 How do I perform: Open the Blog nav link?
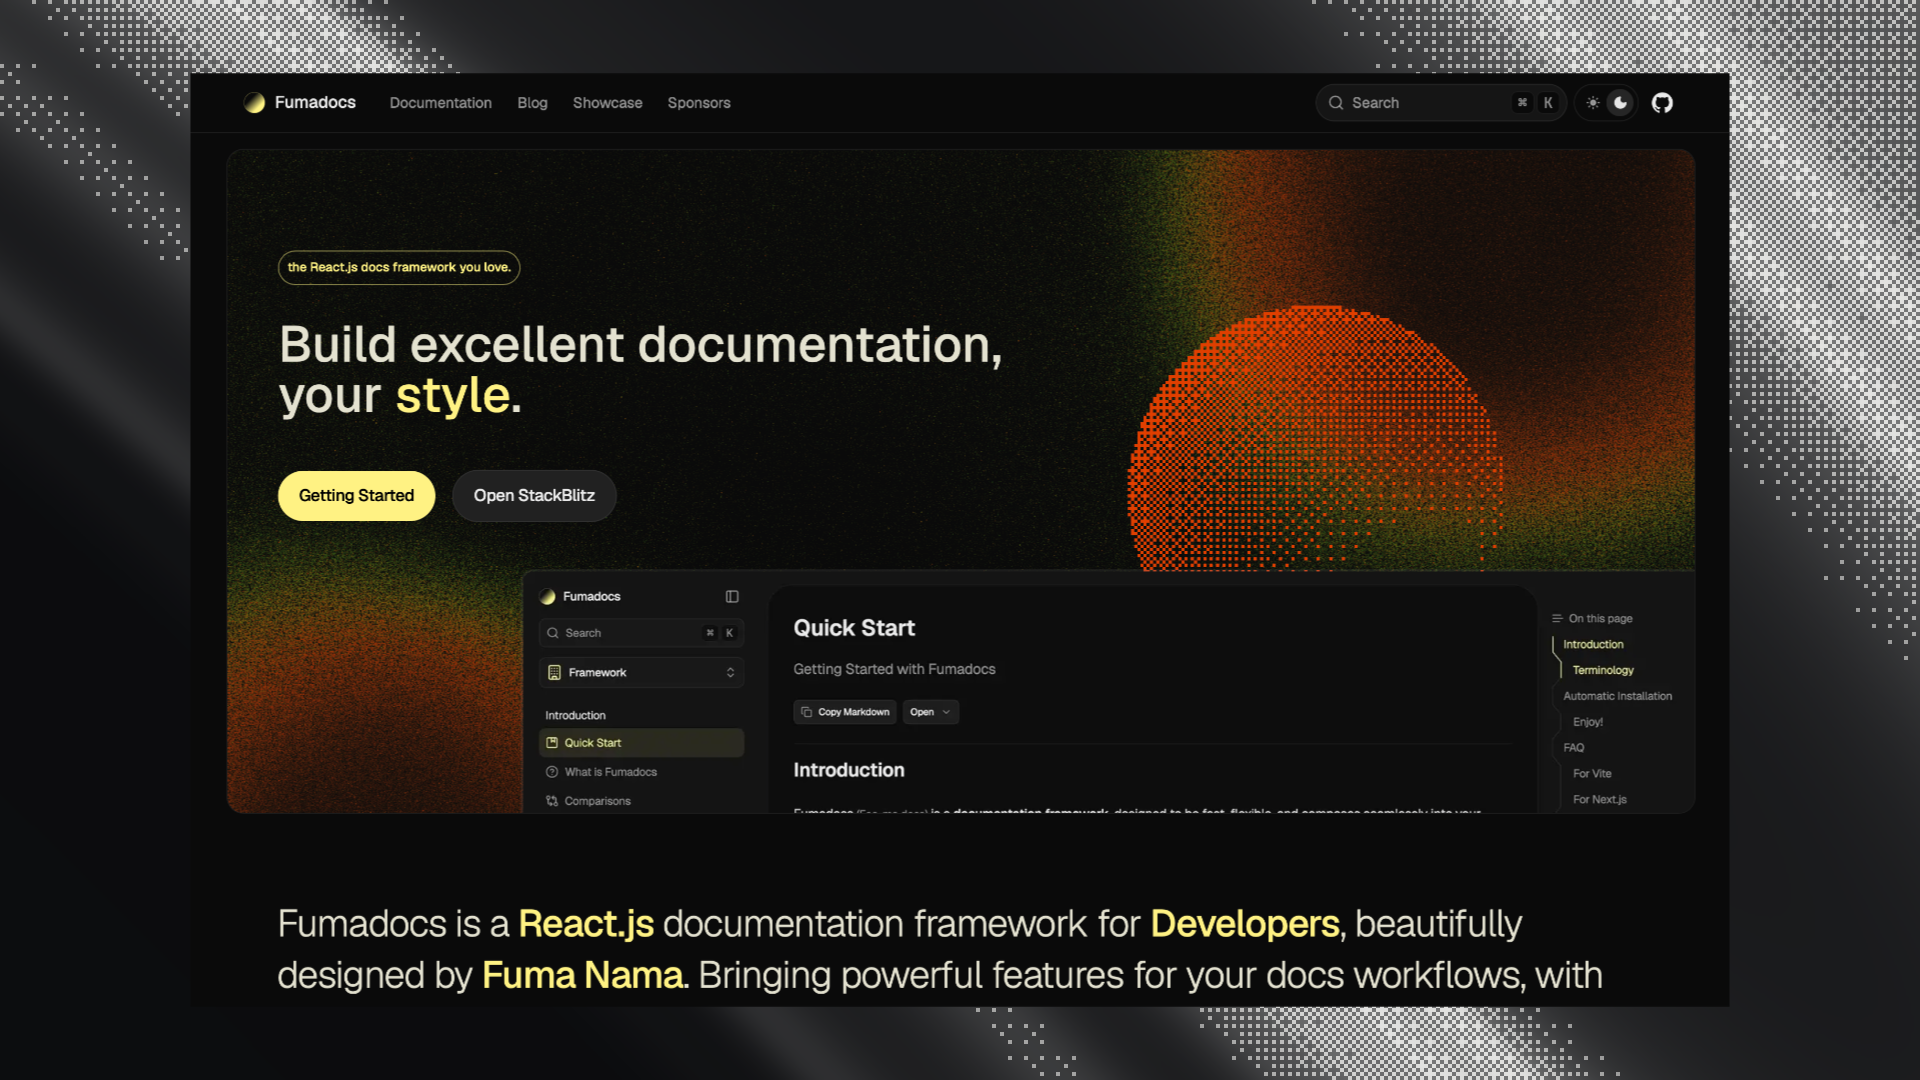(x=532, y=103)
